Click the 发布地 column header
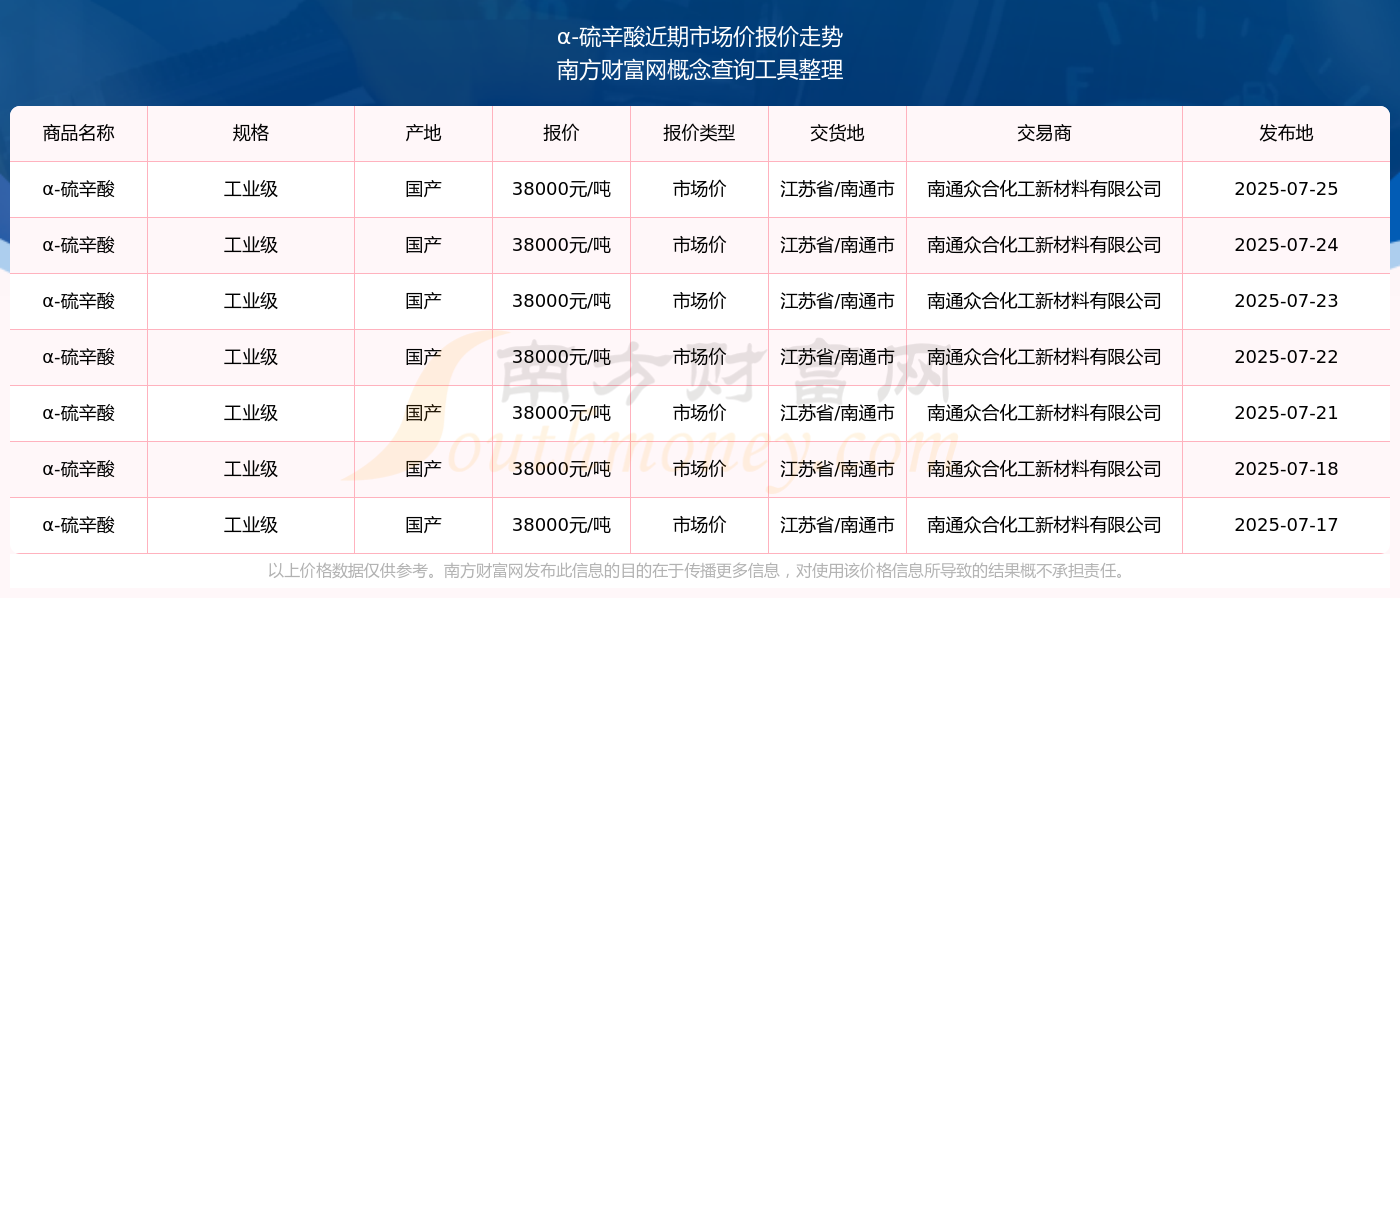Image resolution: width=1400 pixels, height=1205 pixels. click(1286, 133)
